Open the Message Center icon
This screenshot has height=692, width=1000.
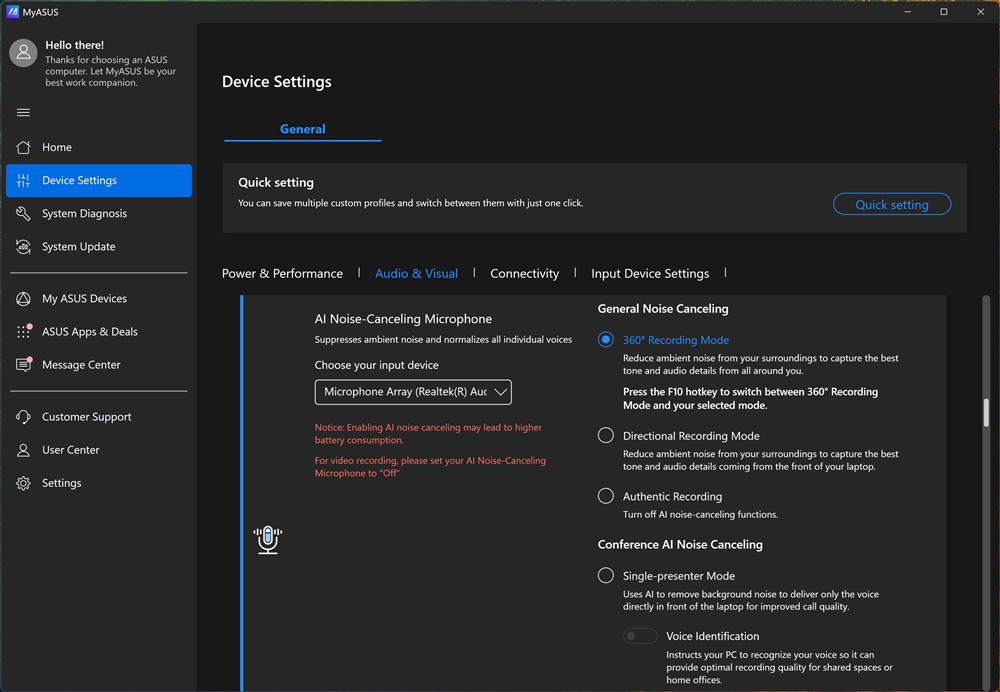[x=24, y=365]
